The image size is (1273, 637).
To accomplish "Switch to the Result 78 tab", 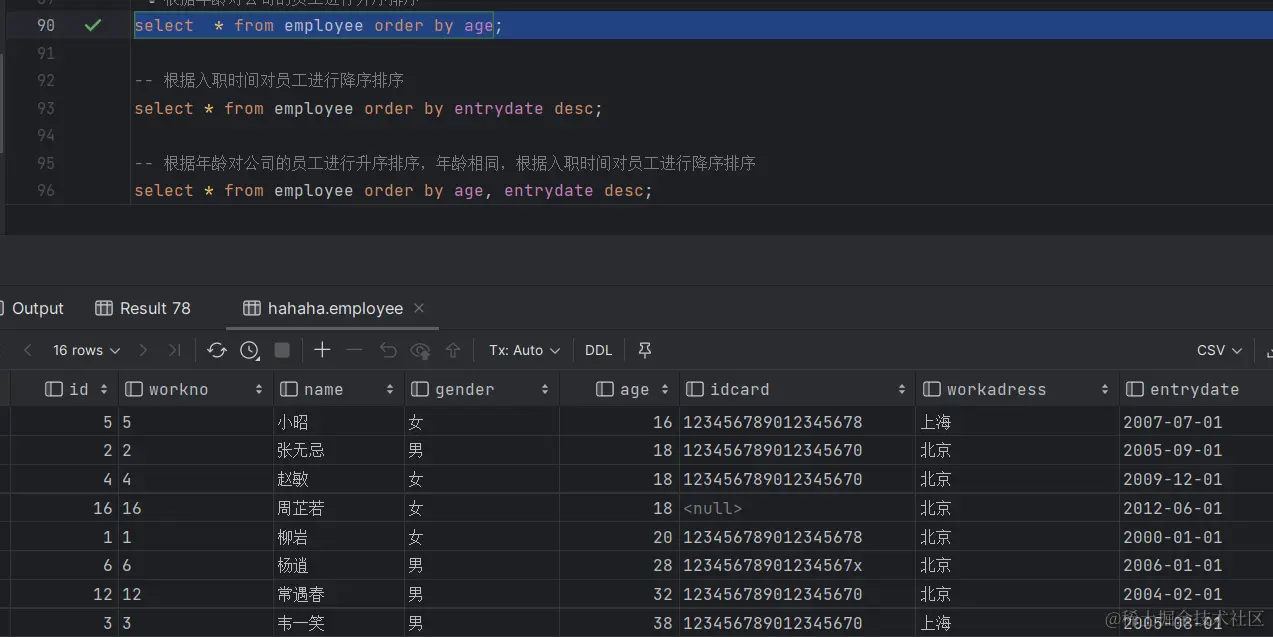I will point(143,308).
